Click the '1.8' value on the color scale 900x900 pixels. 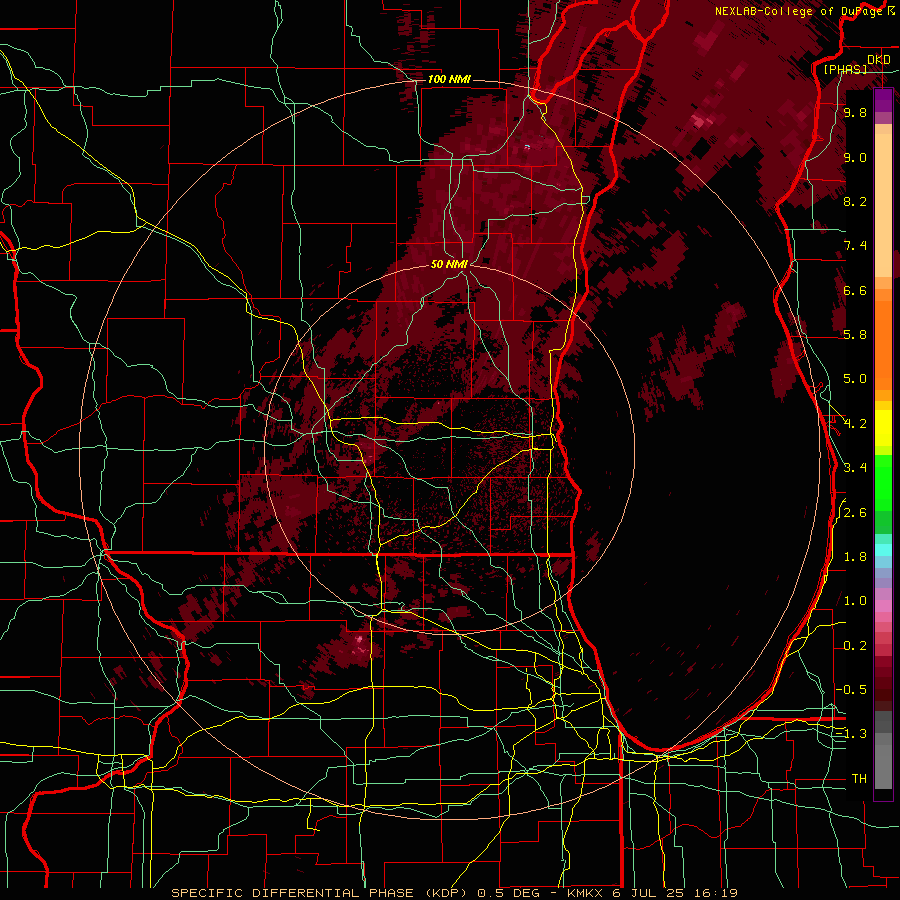pyautogui.click(x=855, y=557)
